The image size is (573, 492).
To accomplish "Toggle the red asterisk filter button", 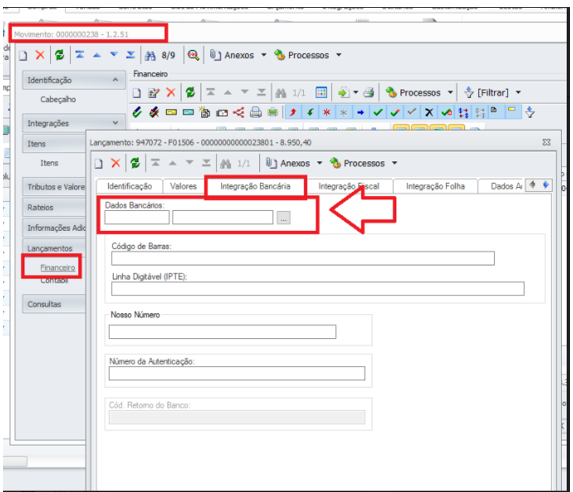I will (327, 112).
